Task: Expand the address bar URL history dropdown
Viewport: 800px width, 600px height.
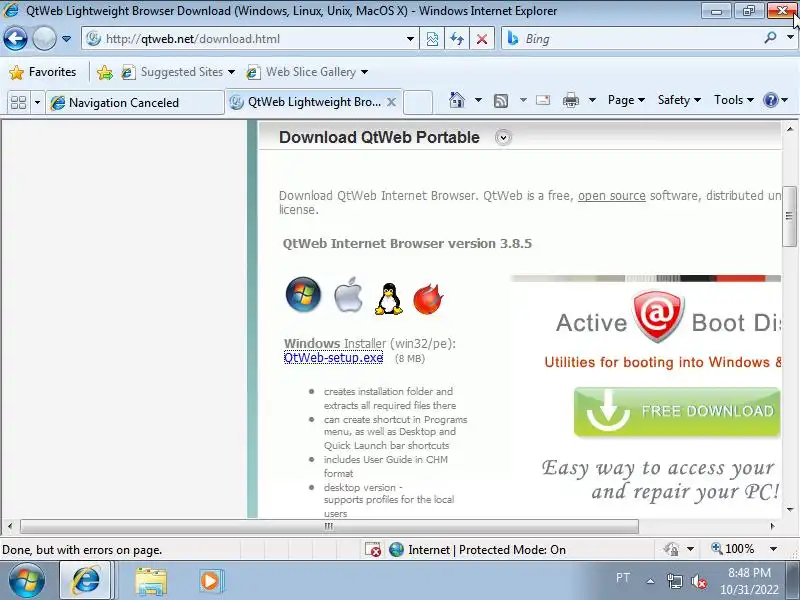Action: click(x=410, y=39)
